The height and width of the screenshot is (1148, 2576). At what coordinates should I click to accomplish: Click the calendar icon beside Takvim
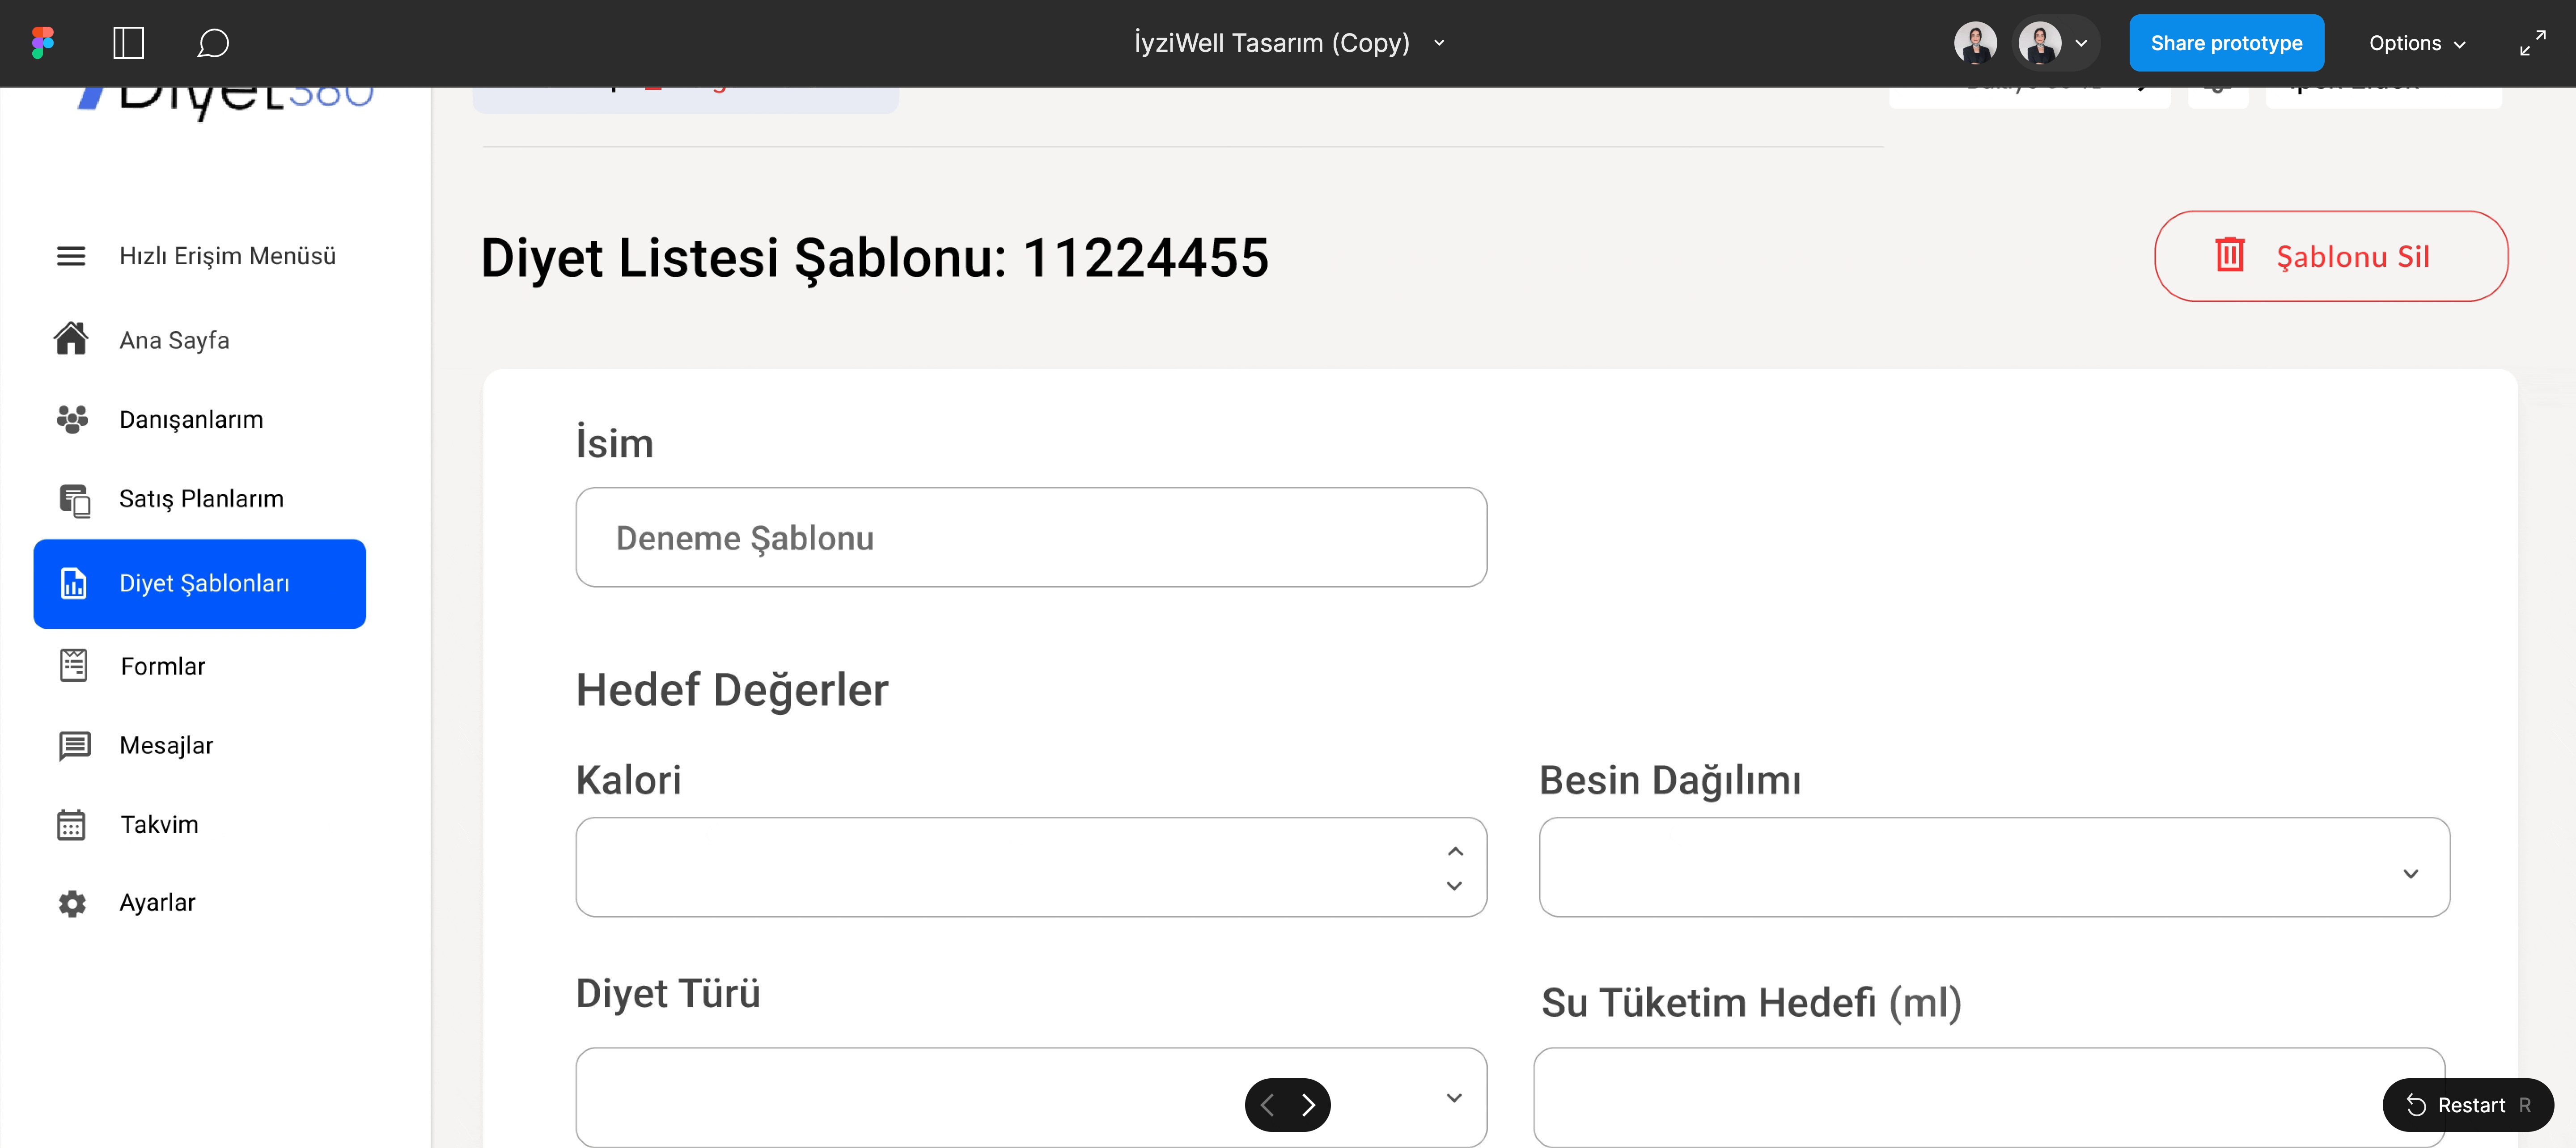pyautogui.click(x=71, y=824)
